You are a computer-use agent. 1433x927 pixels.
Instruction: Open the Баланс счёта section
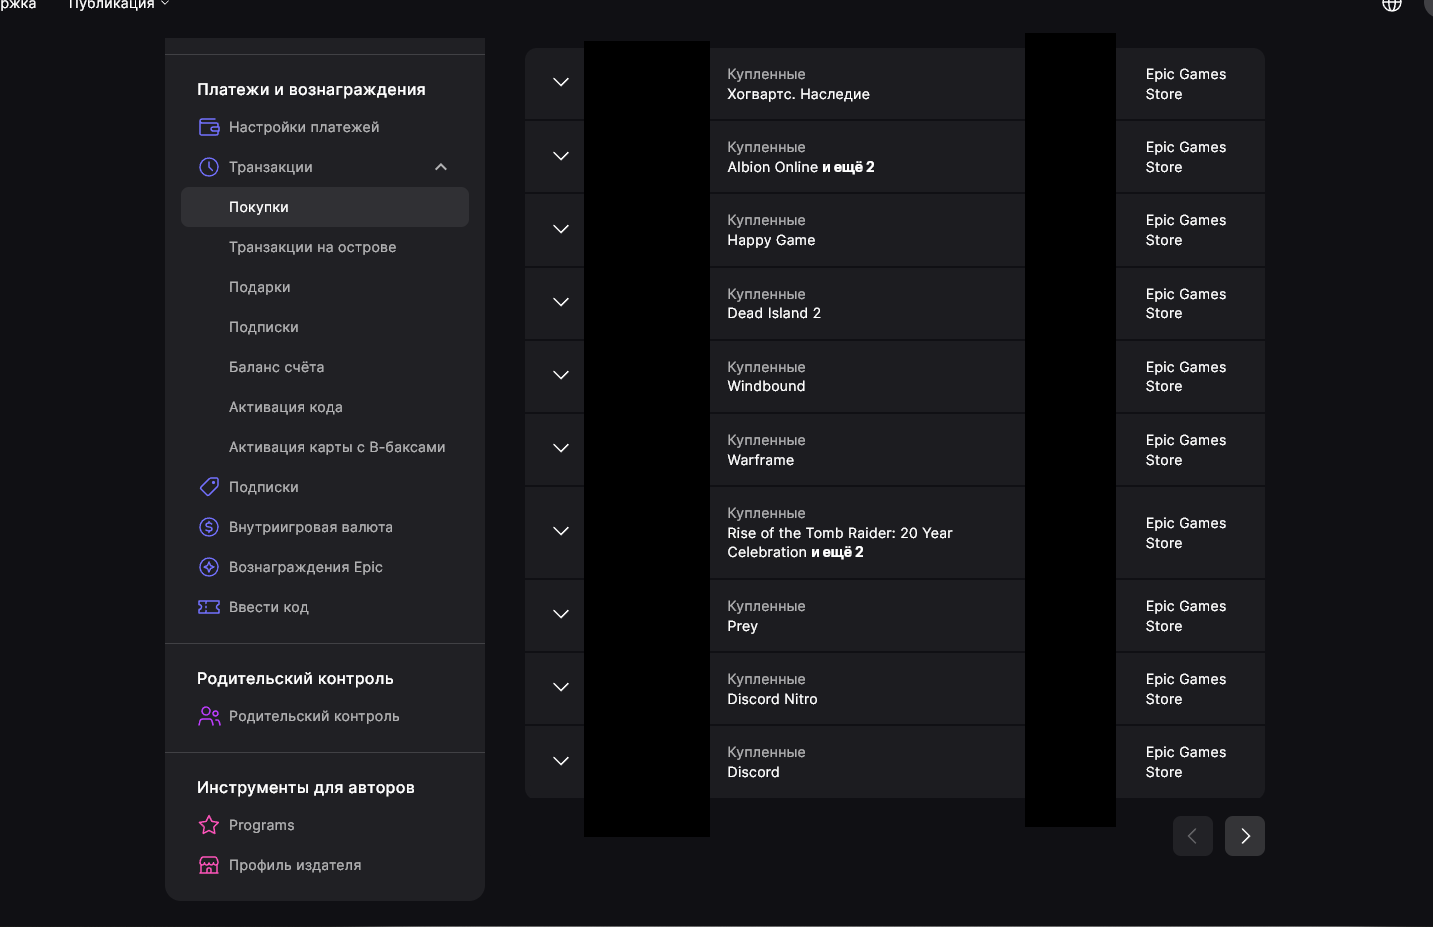[x=276, y=367]
